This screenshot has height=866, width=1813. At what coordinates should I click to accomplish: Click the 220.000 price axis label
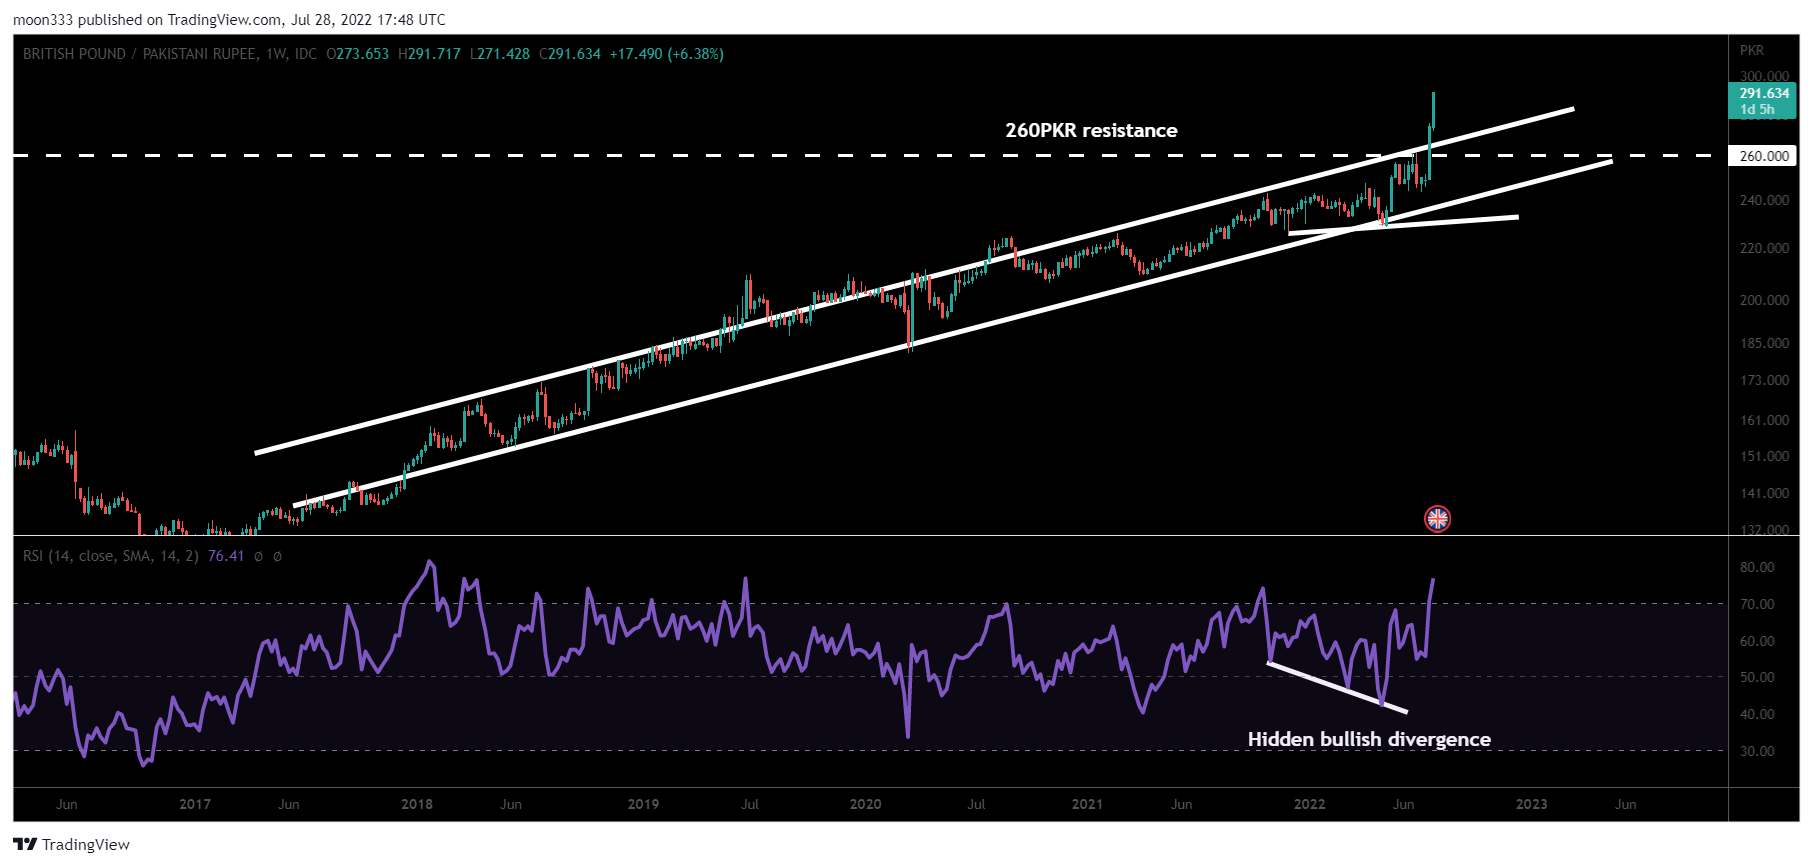pos(1764,248)
